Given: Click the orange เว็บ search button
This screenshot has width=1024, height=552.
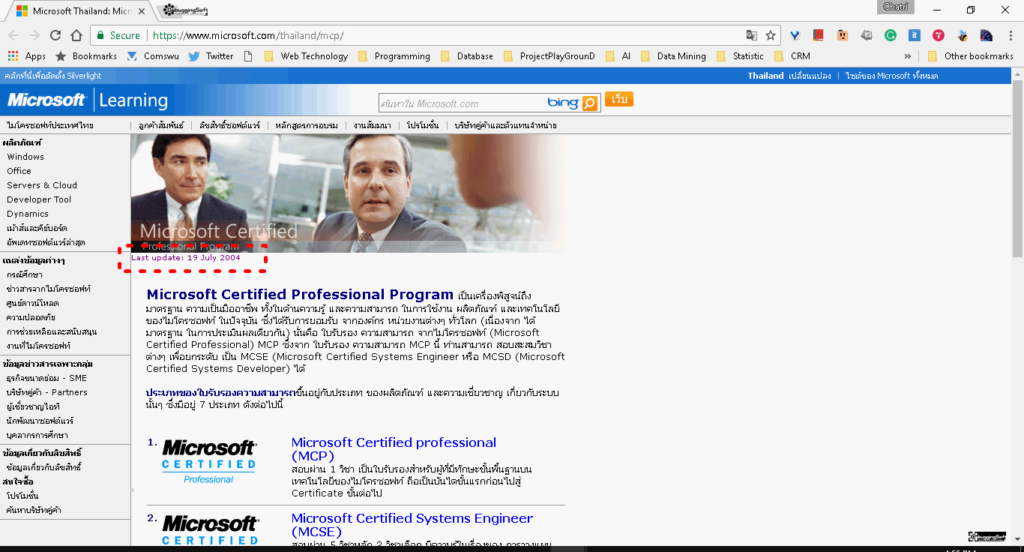Looking at the screenshot, I should (x=619, y=99).
